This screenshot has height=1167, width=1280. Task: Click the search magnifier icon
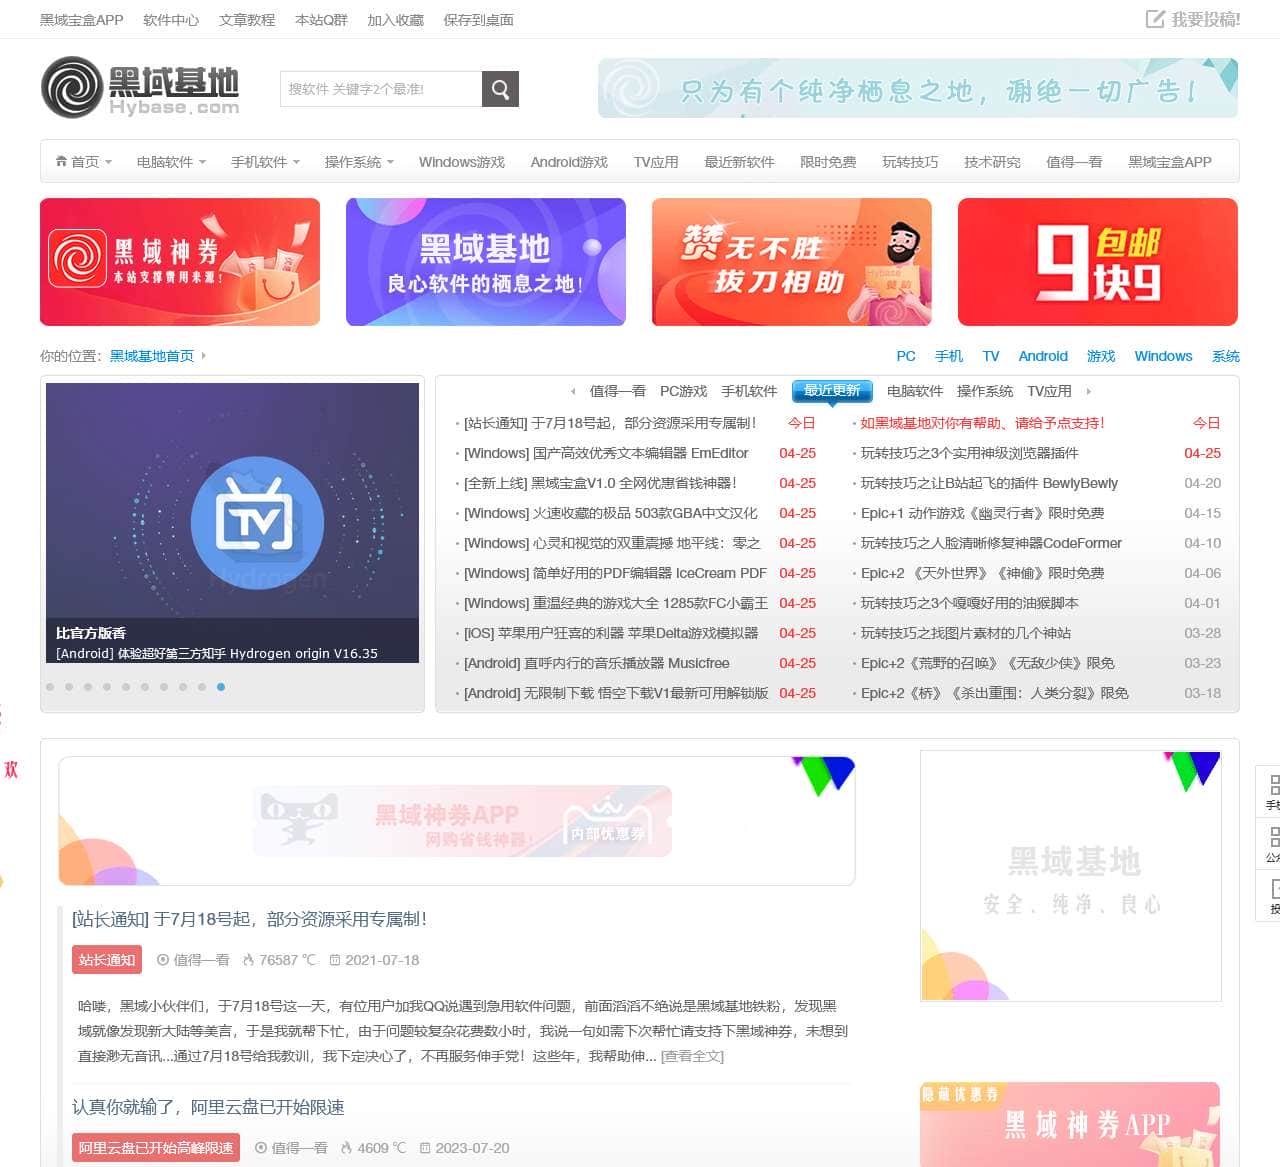coord(499,89)
